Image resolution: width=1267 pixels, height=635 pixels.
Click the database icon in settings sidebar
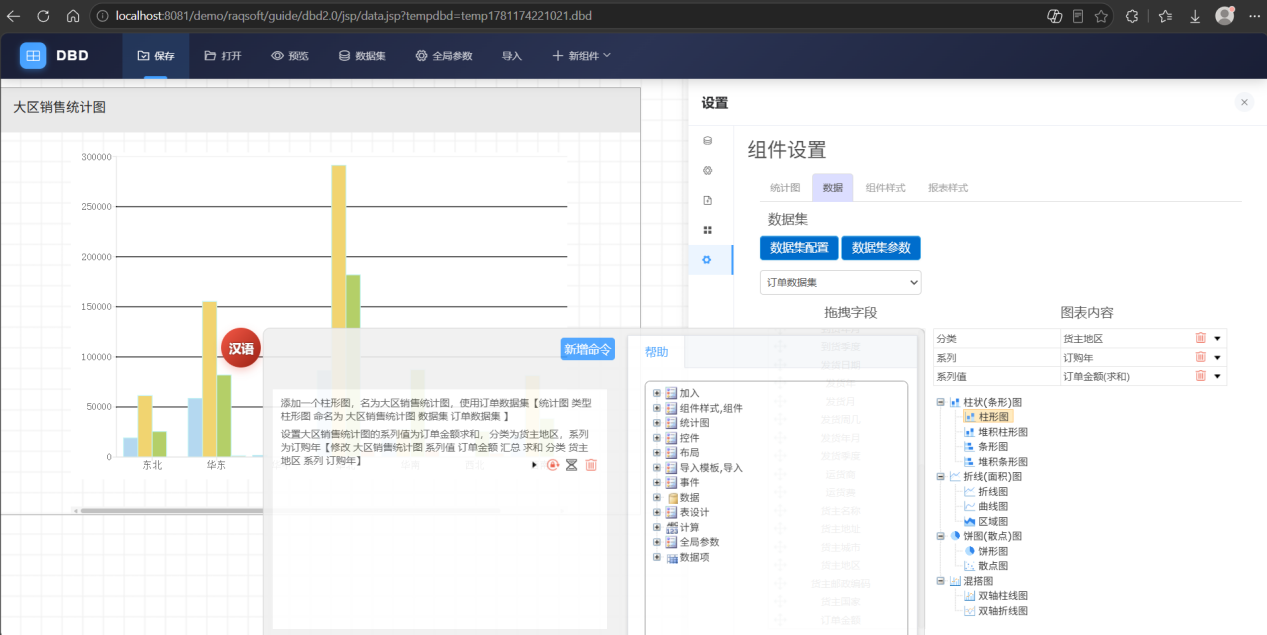click(x=708, y=140)
